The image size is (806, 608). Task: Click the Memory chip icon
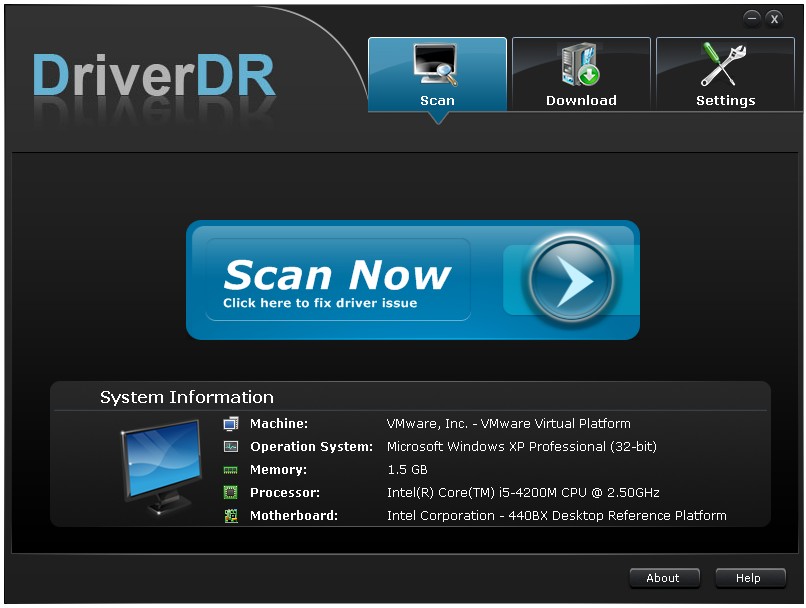pyautogui.click(x=231, y=470)
